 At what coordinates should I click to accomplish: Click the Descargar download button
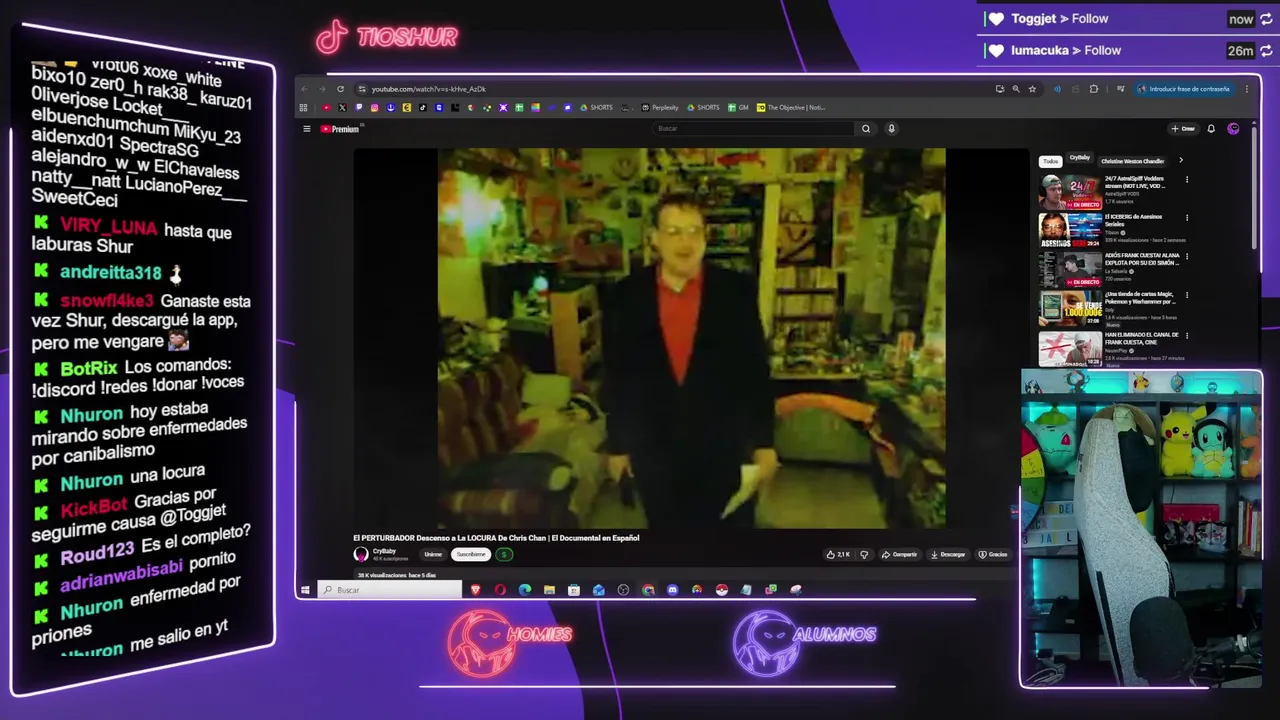tap(948, 554)
